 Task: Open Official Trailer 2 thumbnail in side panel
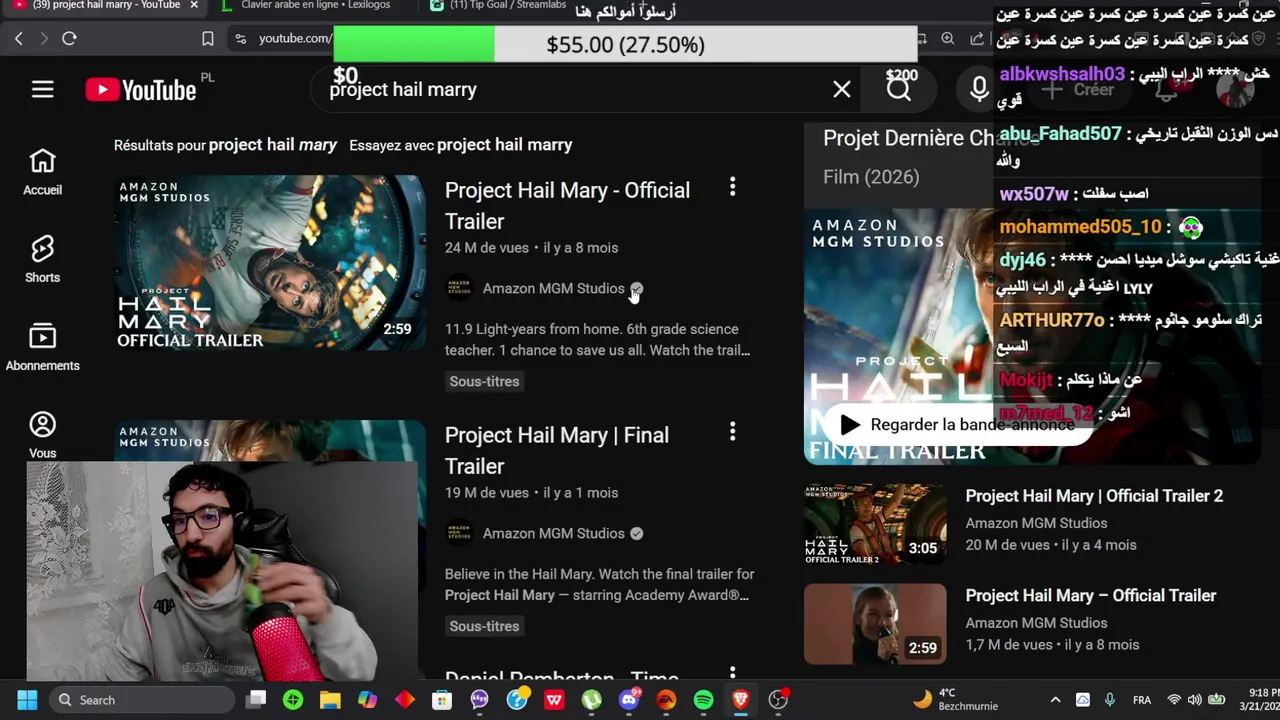click(x=875, y=524)
